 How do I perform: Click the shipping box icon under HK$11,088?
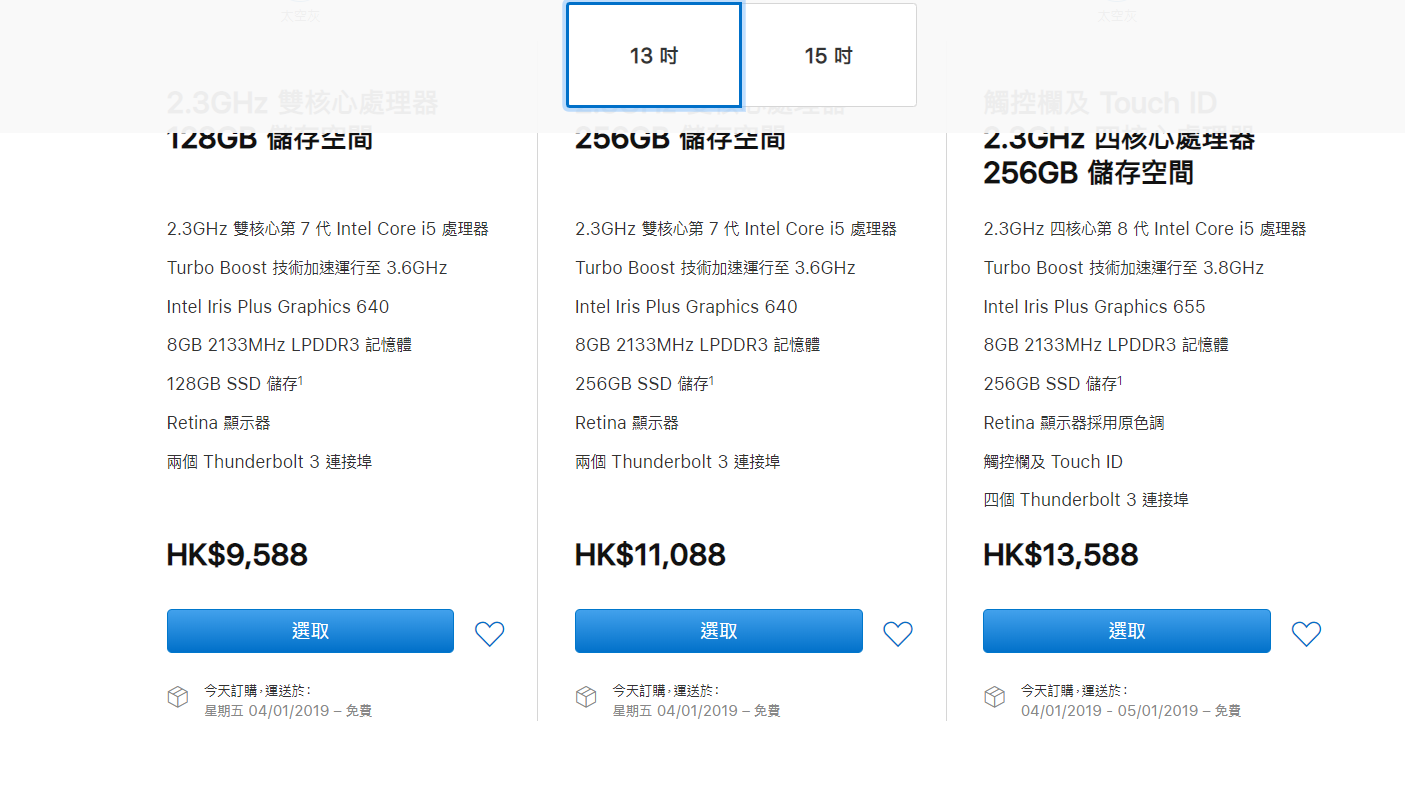point(586,697)
